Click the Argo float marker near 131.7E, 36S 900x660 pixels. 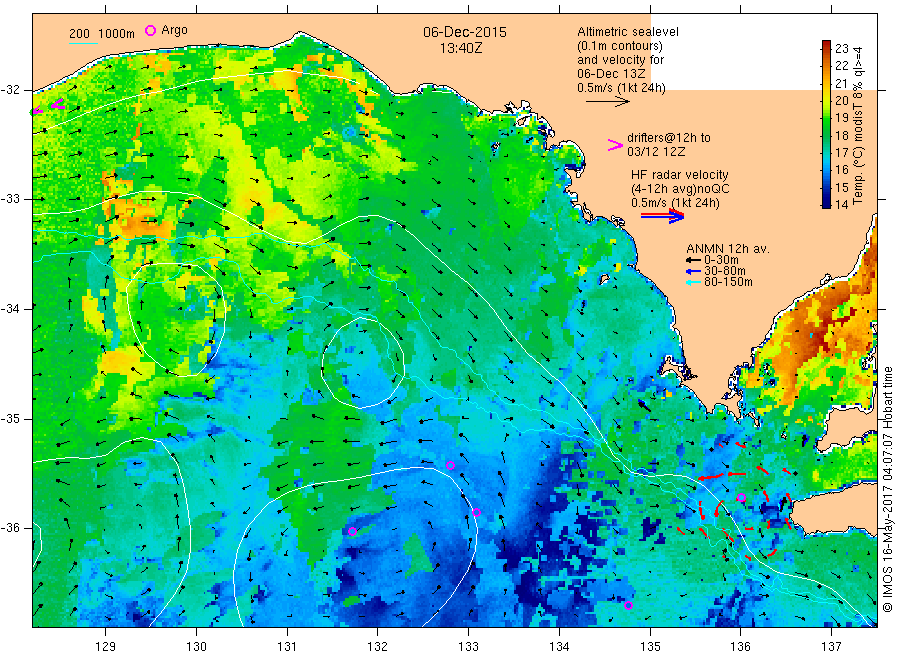(x=352, y=531)
